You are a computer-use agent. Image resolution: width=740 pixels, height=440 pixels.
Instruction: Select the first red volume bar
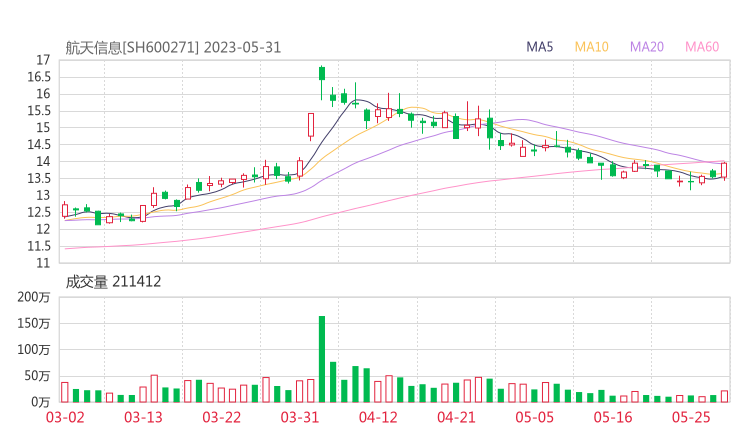(65, 391)
